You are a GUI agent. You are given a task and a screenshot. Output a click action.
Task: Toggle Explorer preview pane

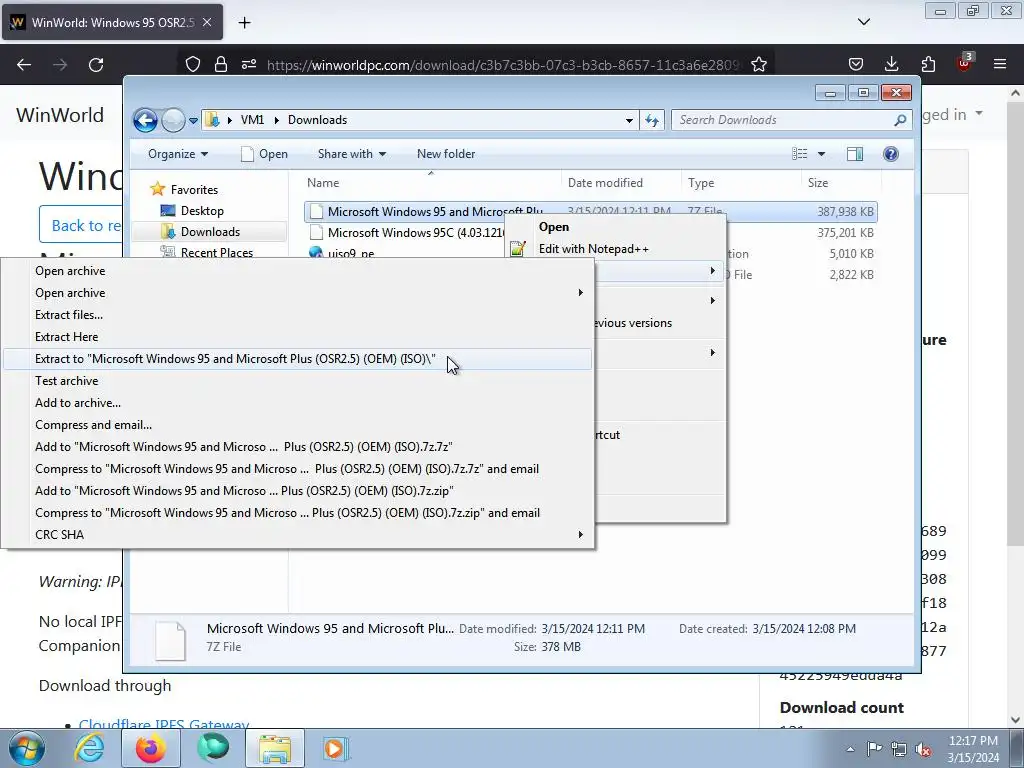pos(854,154)
